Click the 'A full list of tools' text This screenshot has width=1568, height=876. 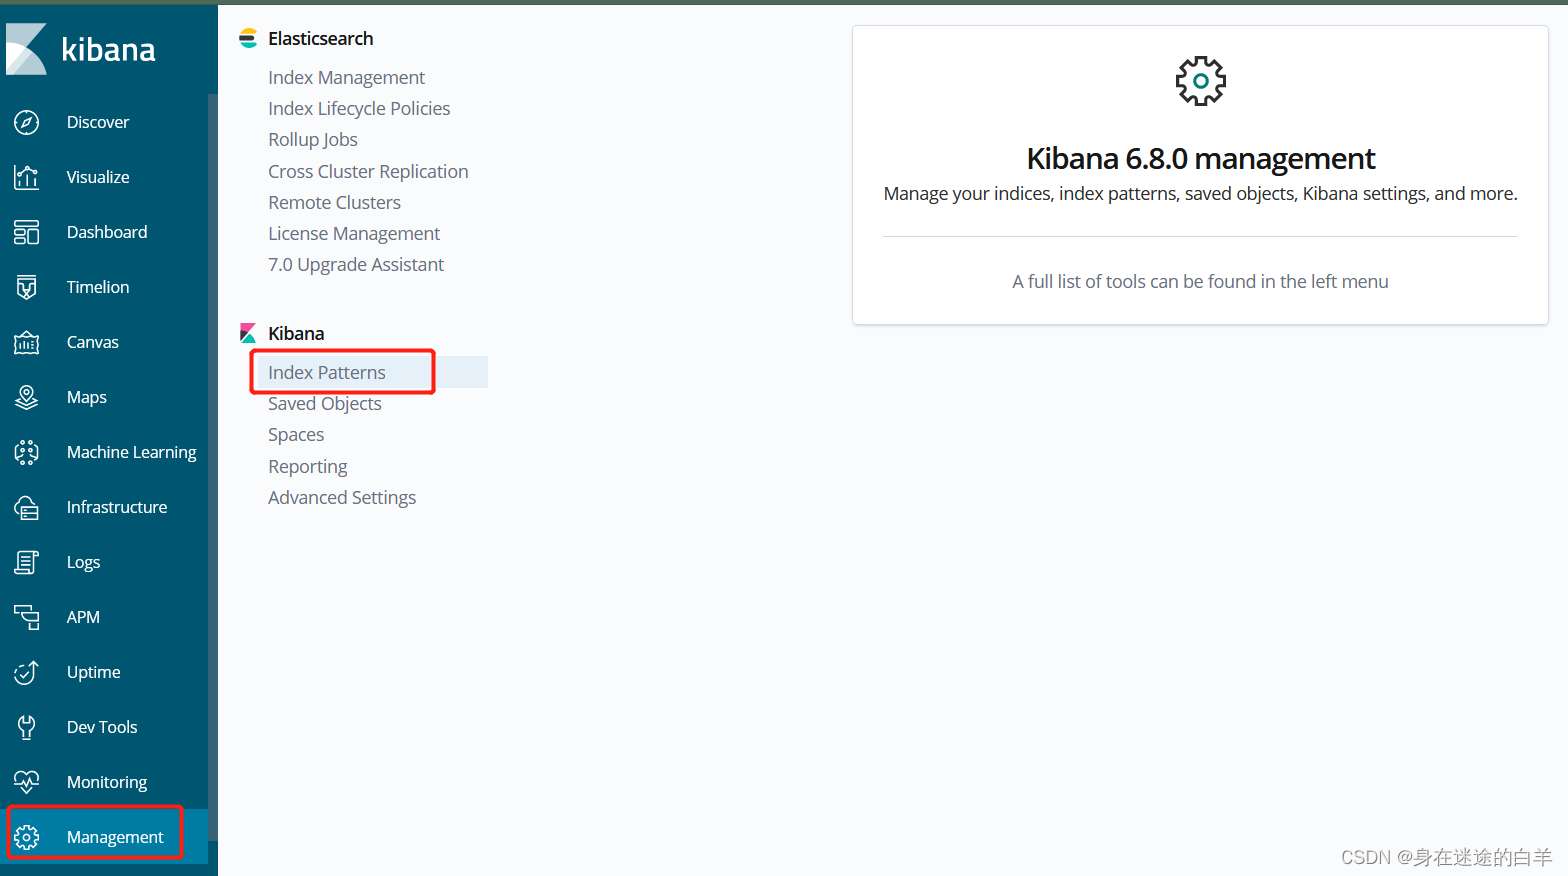1200,281
